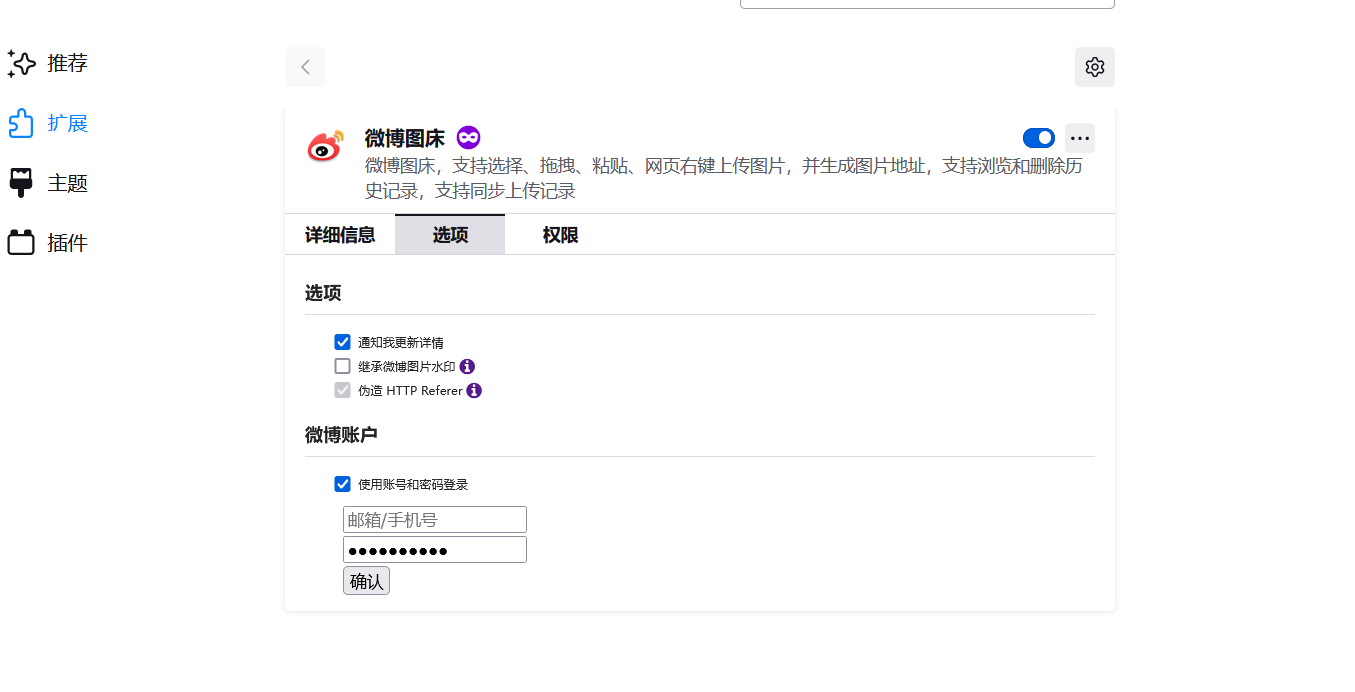Screen dimensions: 1355x692
Task: Disable the 微博图床 extension toggle
Action: point(1039,138)
